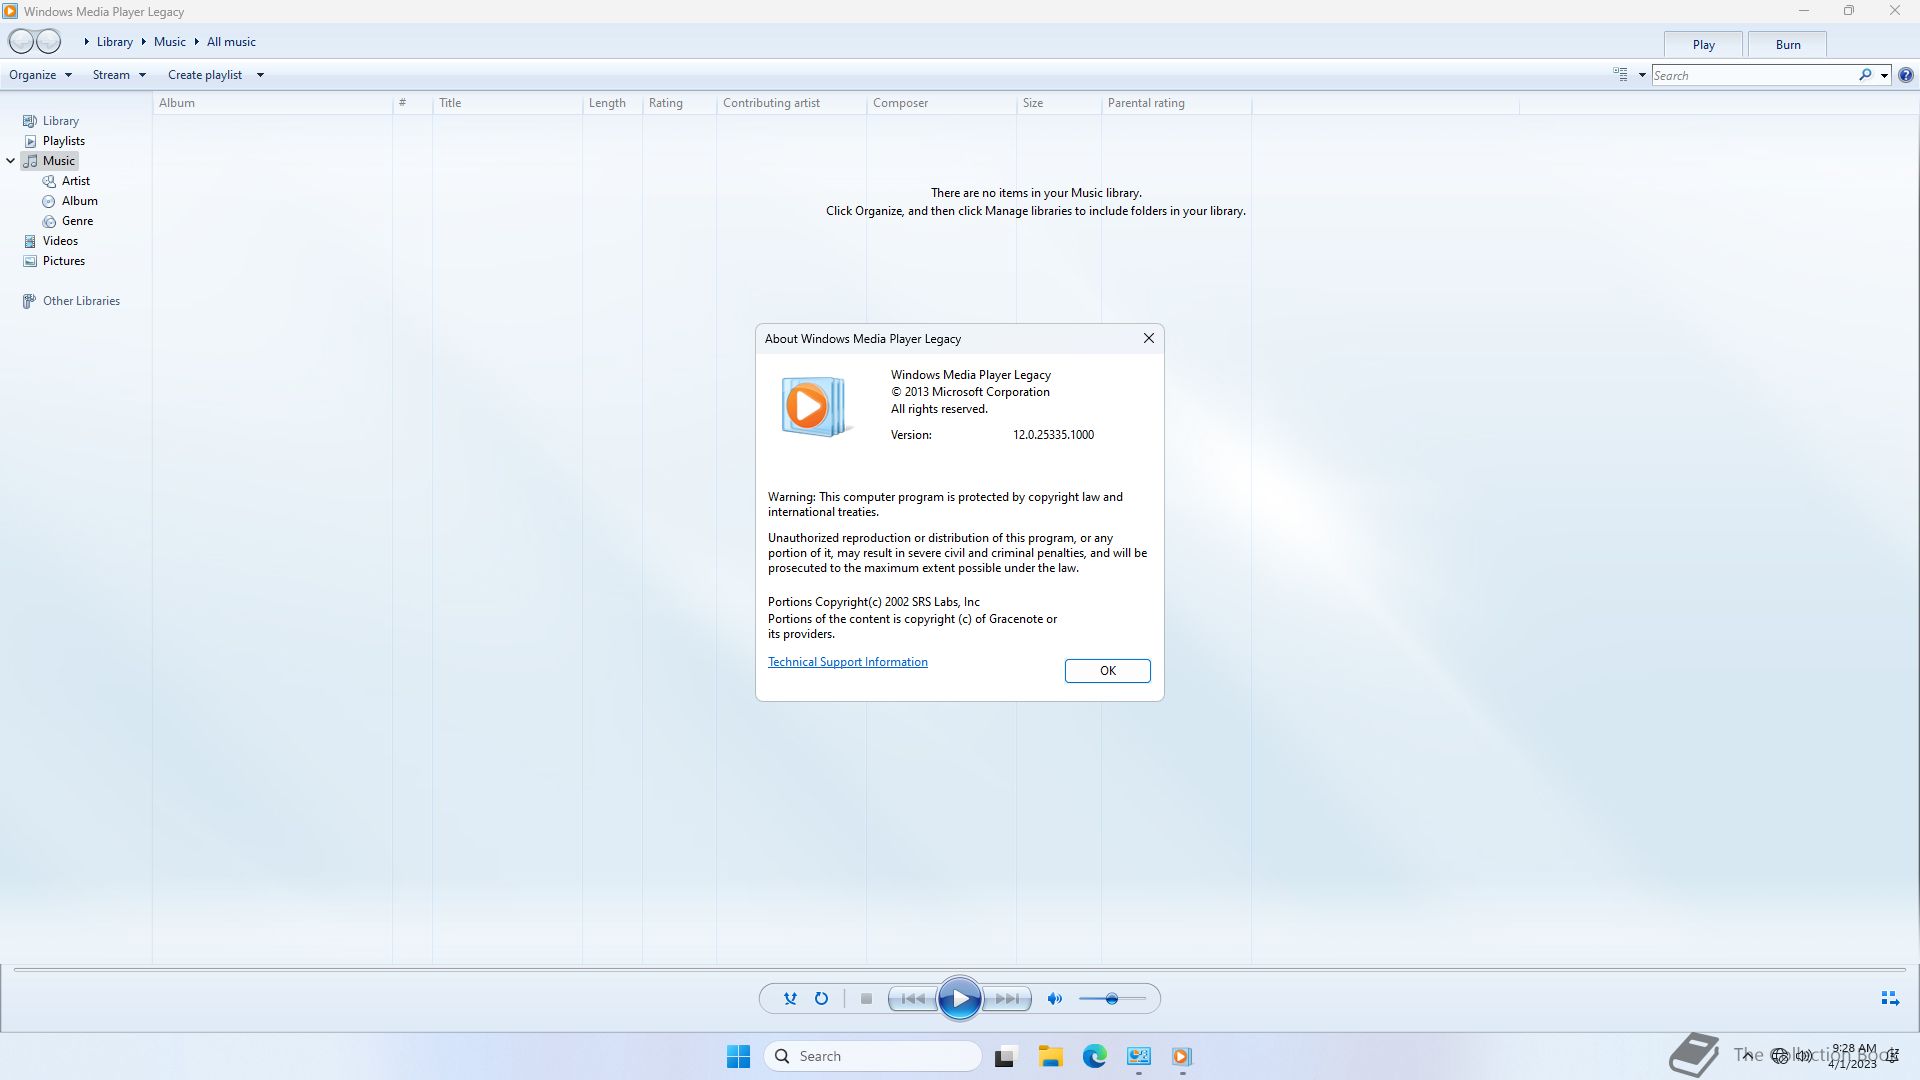Click the search magnifier icon

[x=1865, y=75]
